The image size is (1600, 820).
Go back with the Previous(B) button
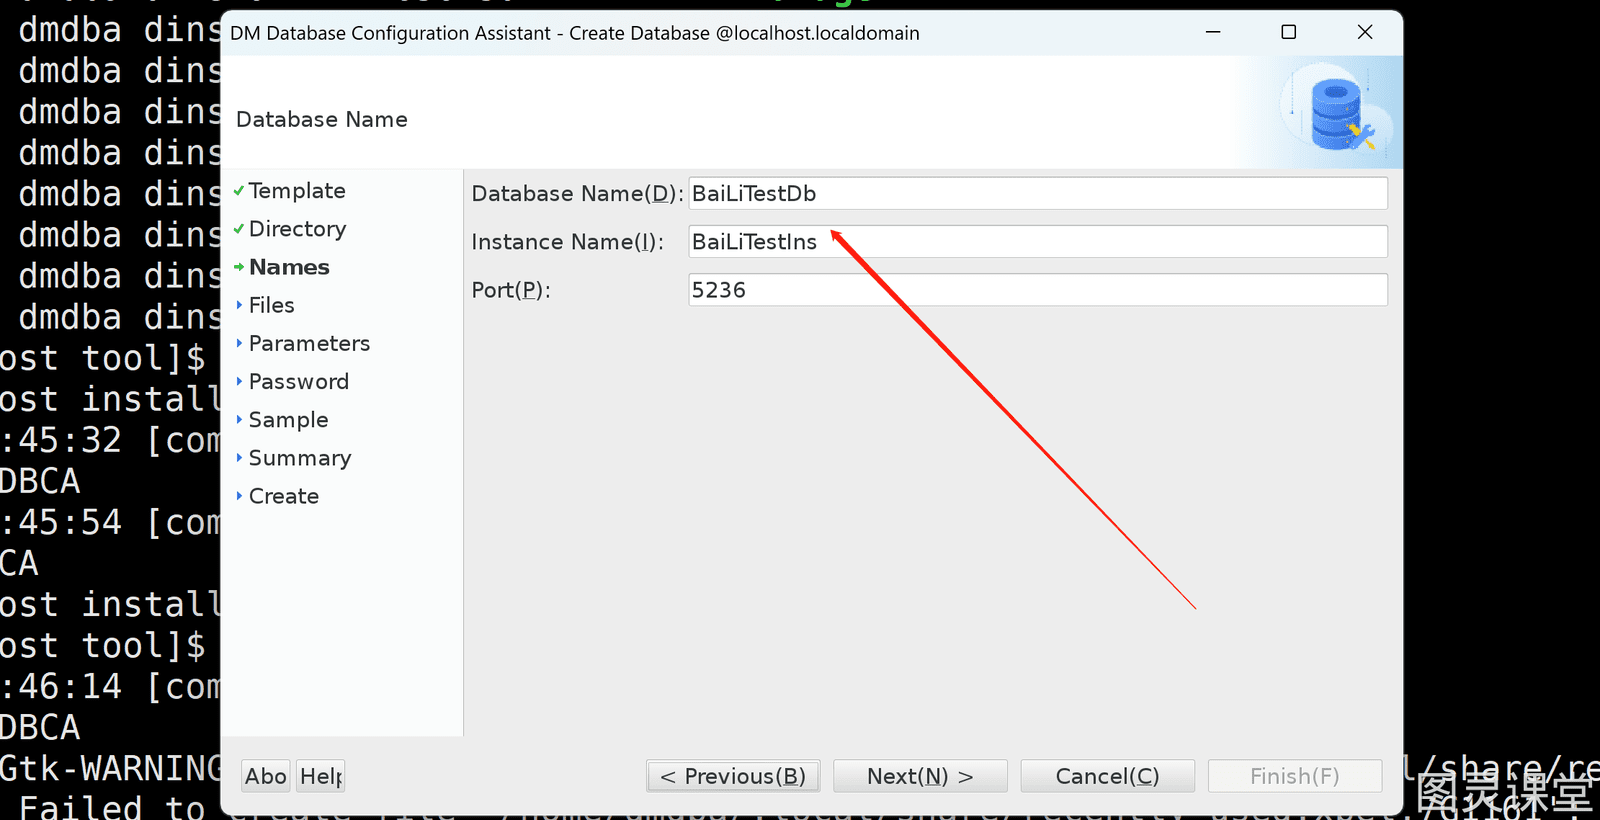point(733,776)
